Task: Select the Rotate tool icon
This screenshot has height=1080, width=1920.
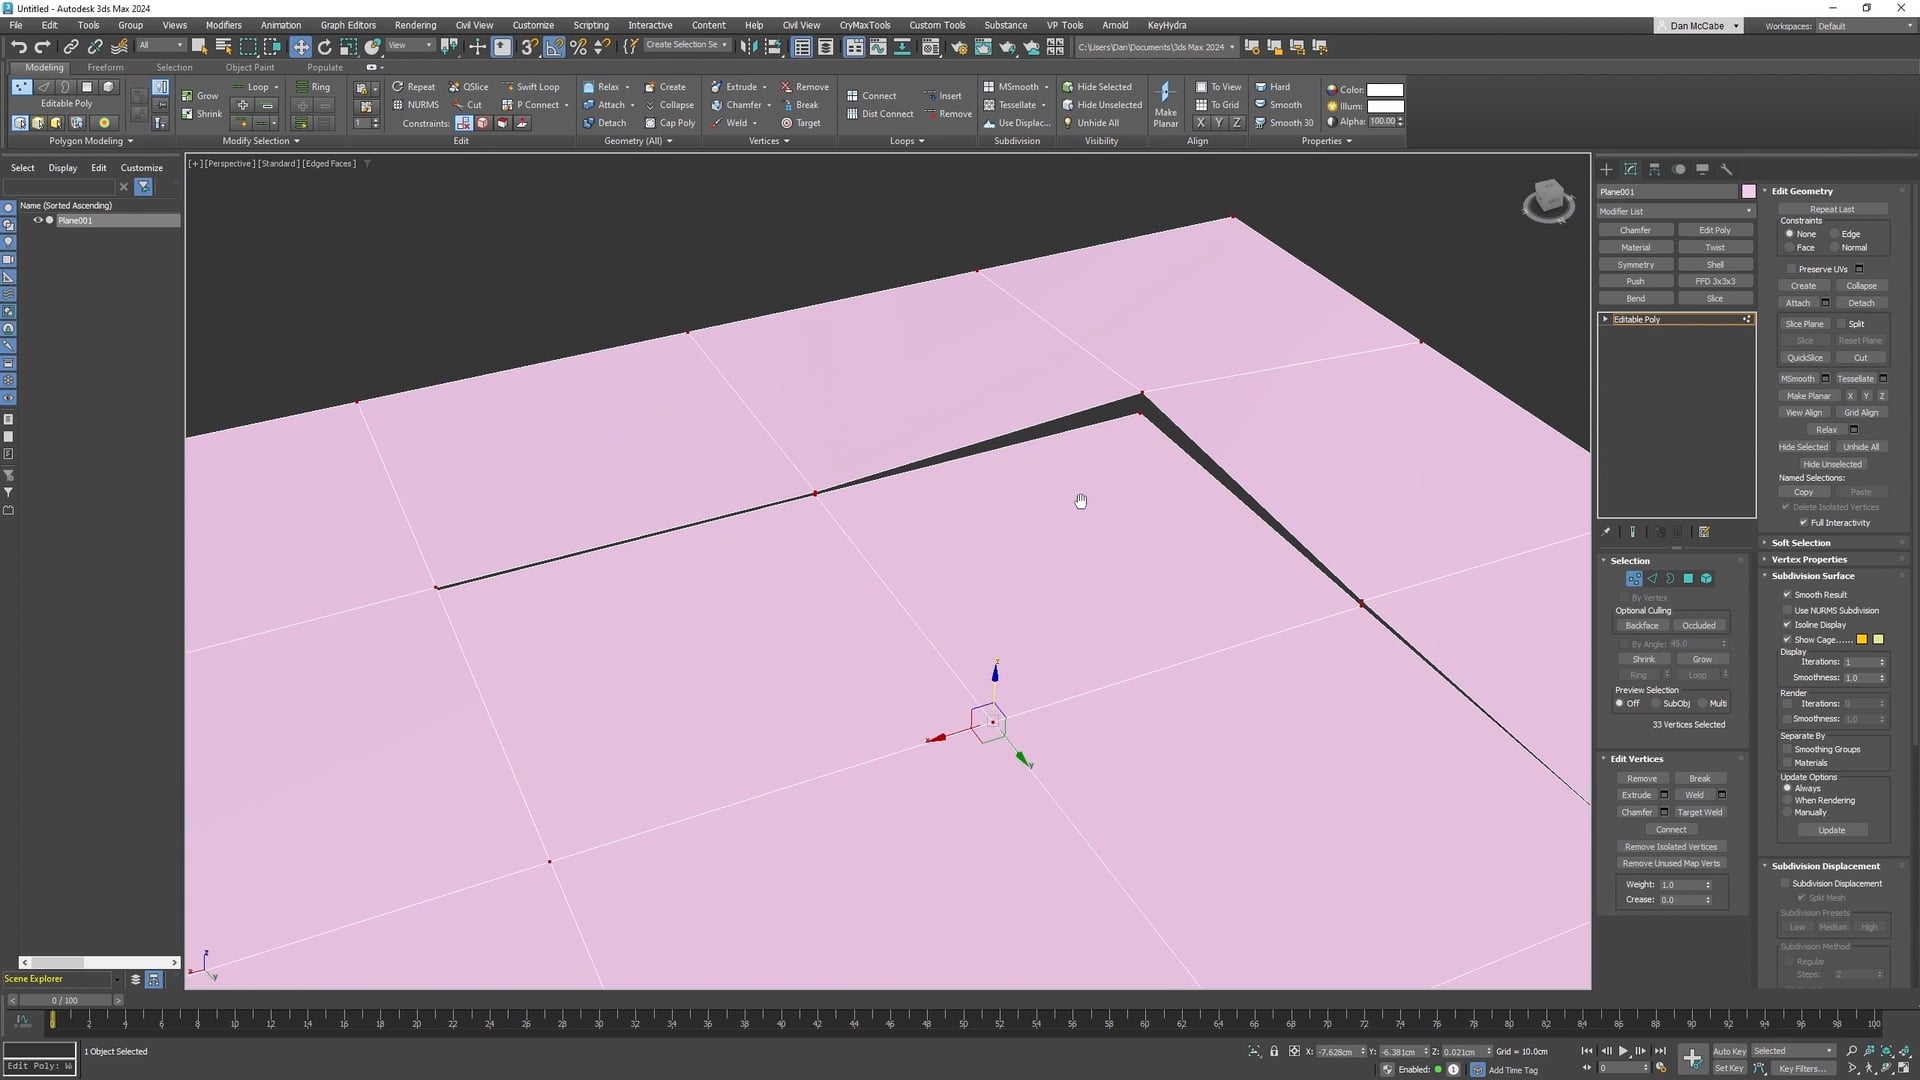Action: [324, 46]
